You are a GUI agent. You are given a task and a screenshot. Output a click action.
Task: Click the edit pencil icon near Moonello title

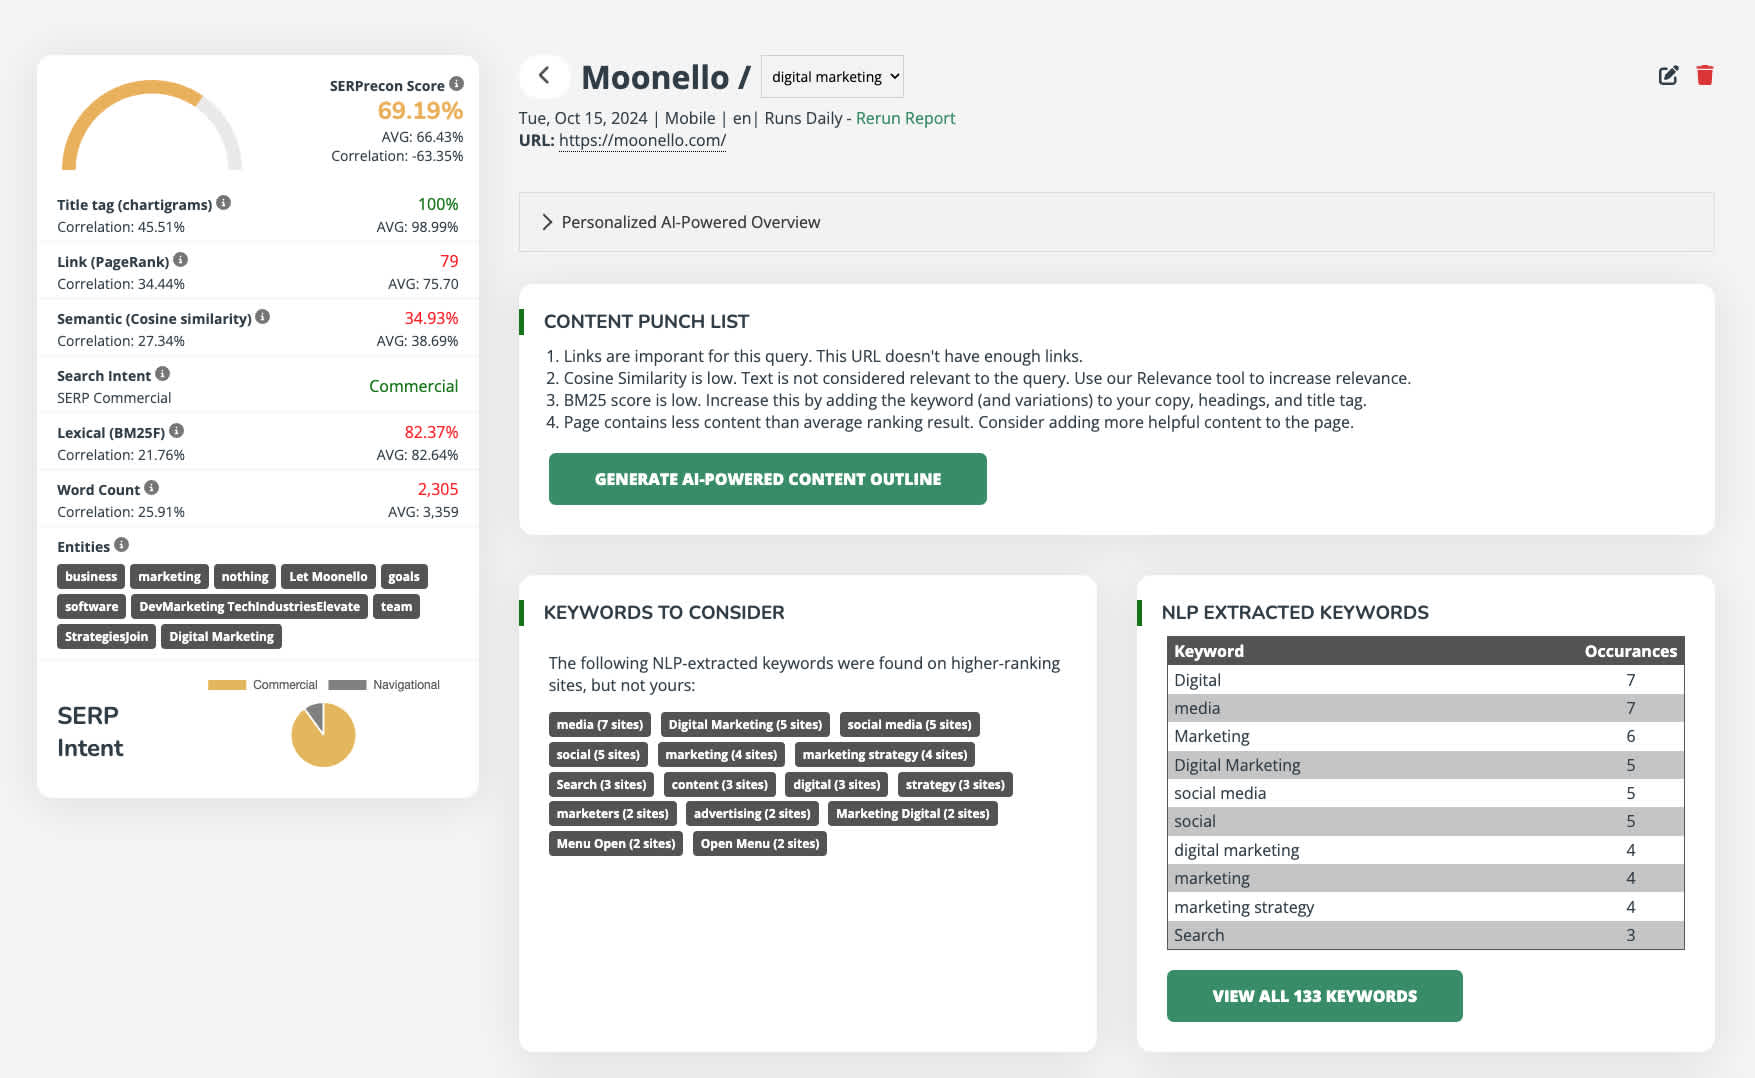[x=1668, y=75]
